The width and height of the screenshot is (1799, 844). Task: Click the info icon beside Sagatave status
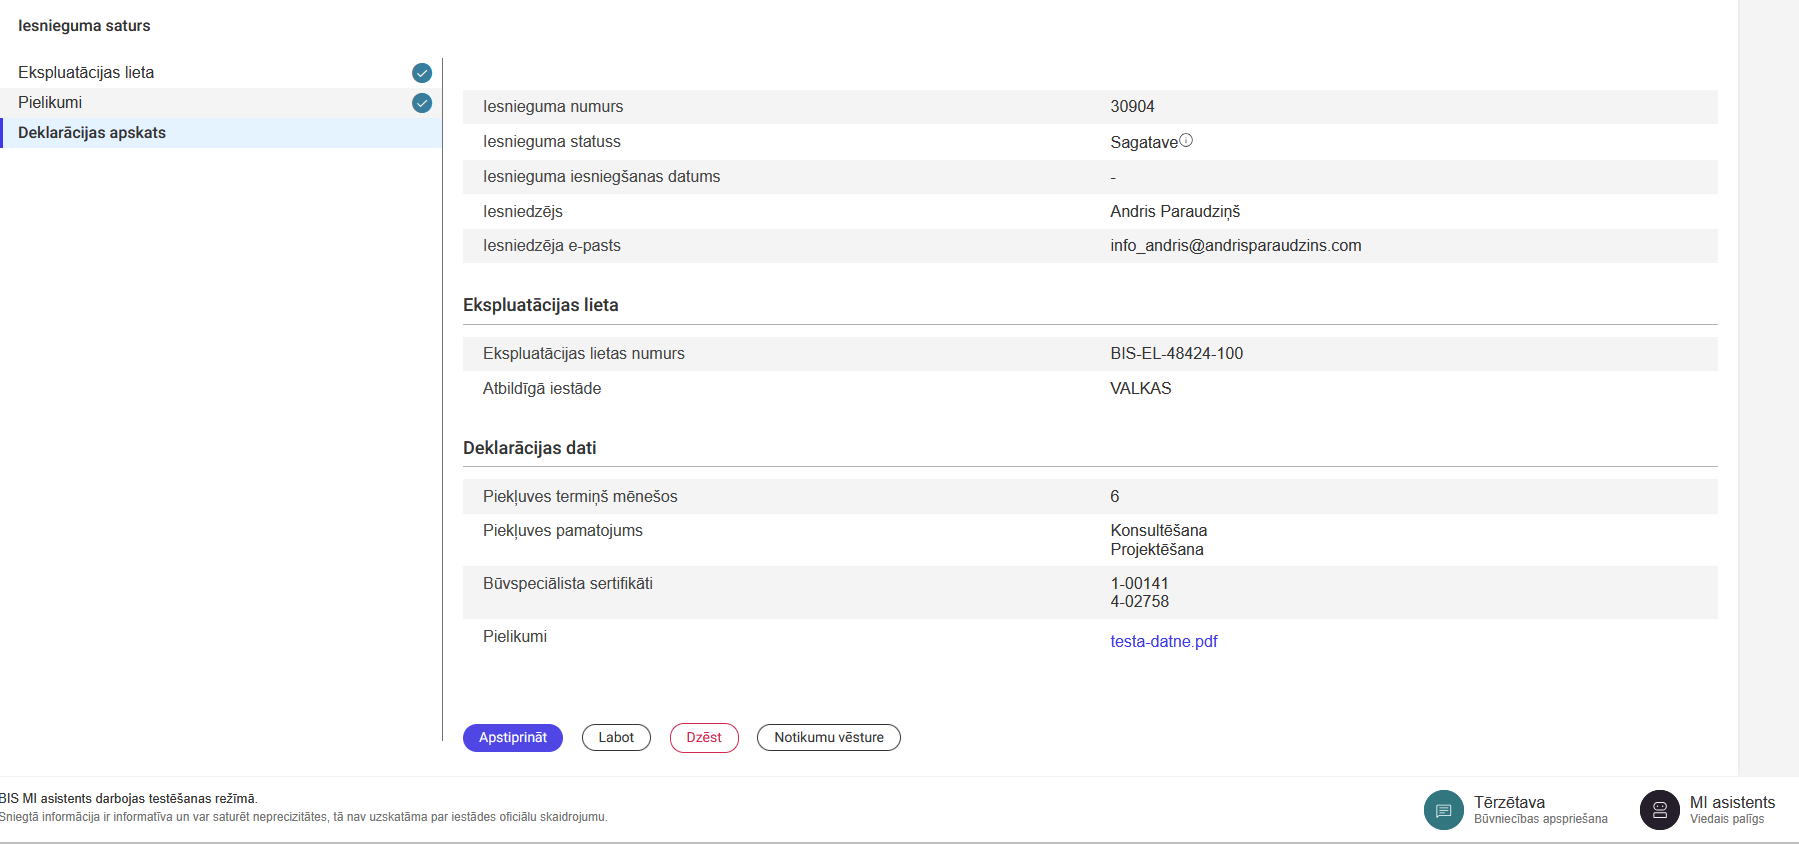[1186, 141]
